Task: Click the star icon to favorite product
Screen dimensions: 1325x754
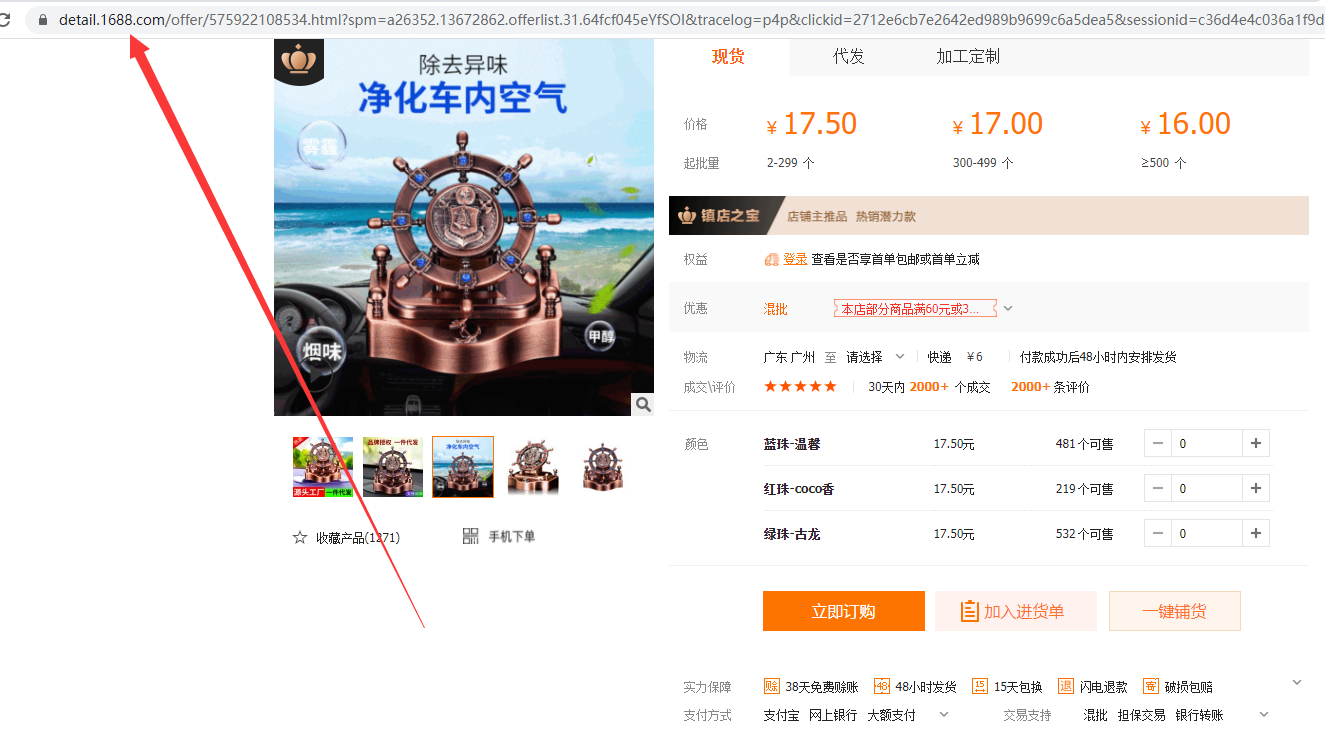Action: tap(300, 537)
